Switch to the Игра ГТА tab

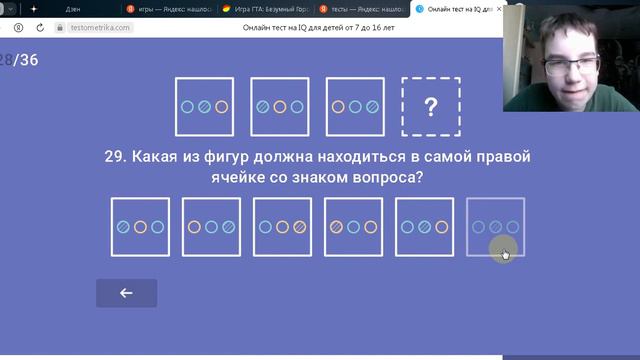click(267, 9)
